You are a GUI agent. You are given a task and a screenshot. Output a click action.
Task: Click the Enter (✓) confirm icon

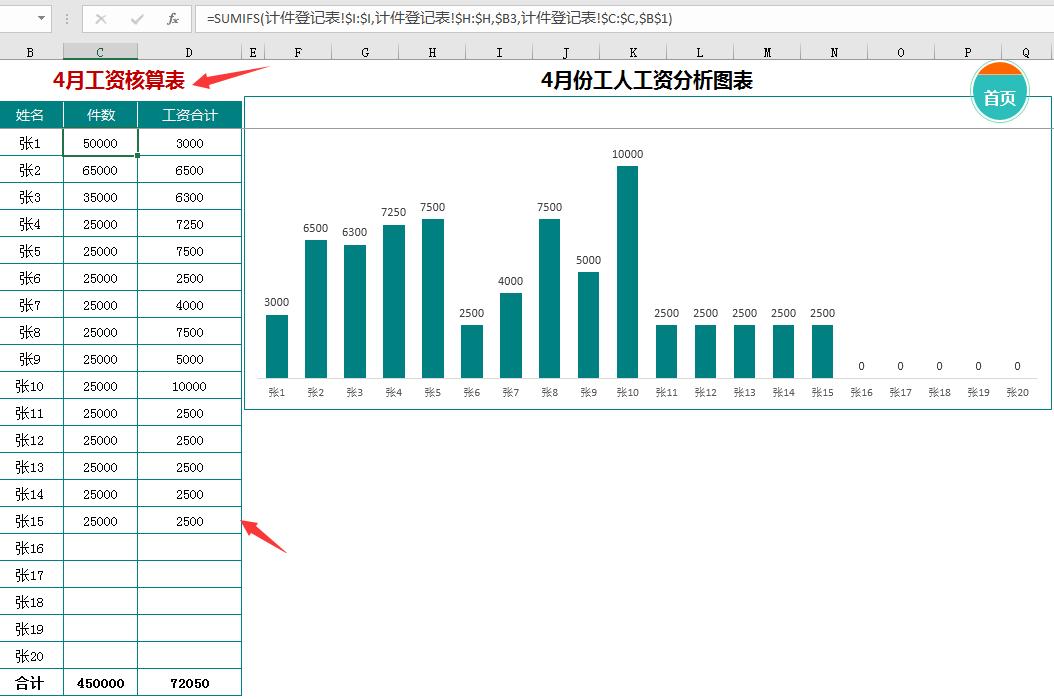pyautogui.click(x=138, y=18)
